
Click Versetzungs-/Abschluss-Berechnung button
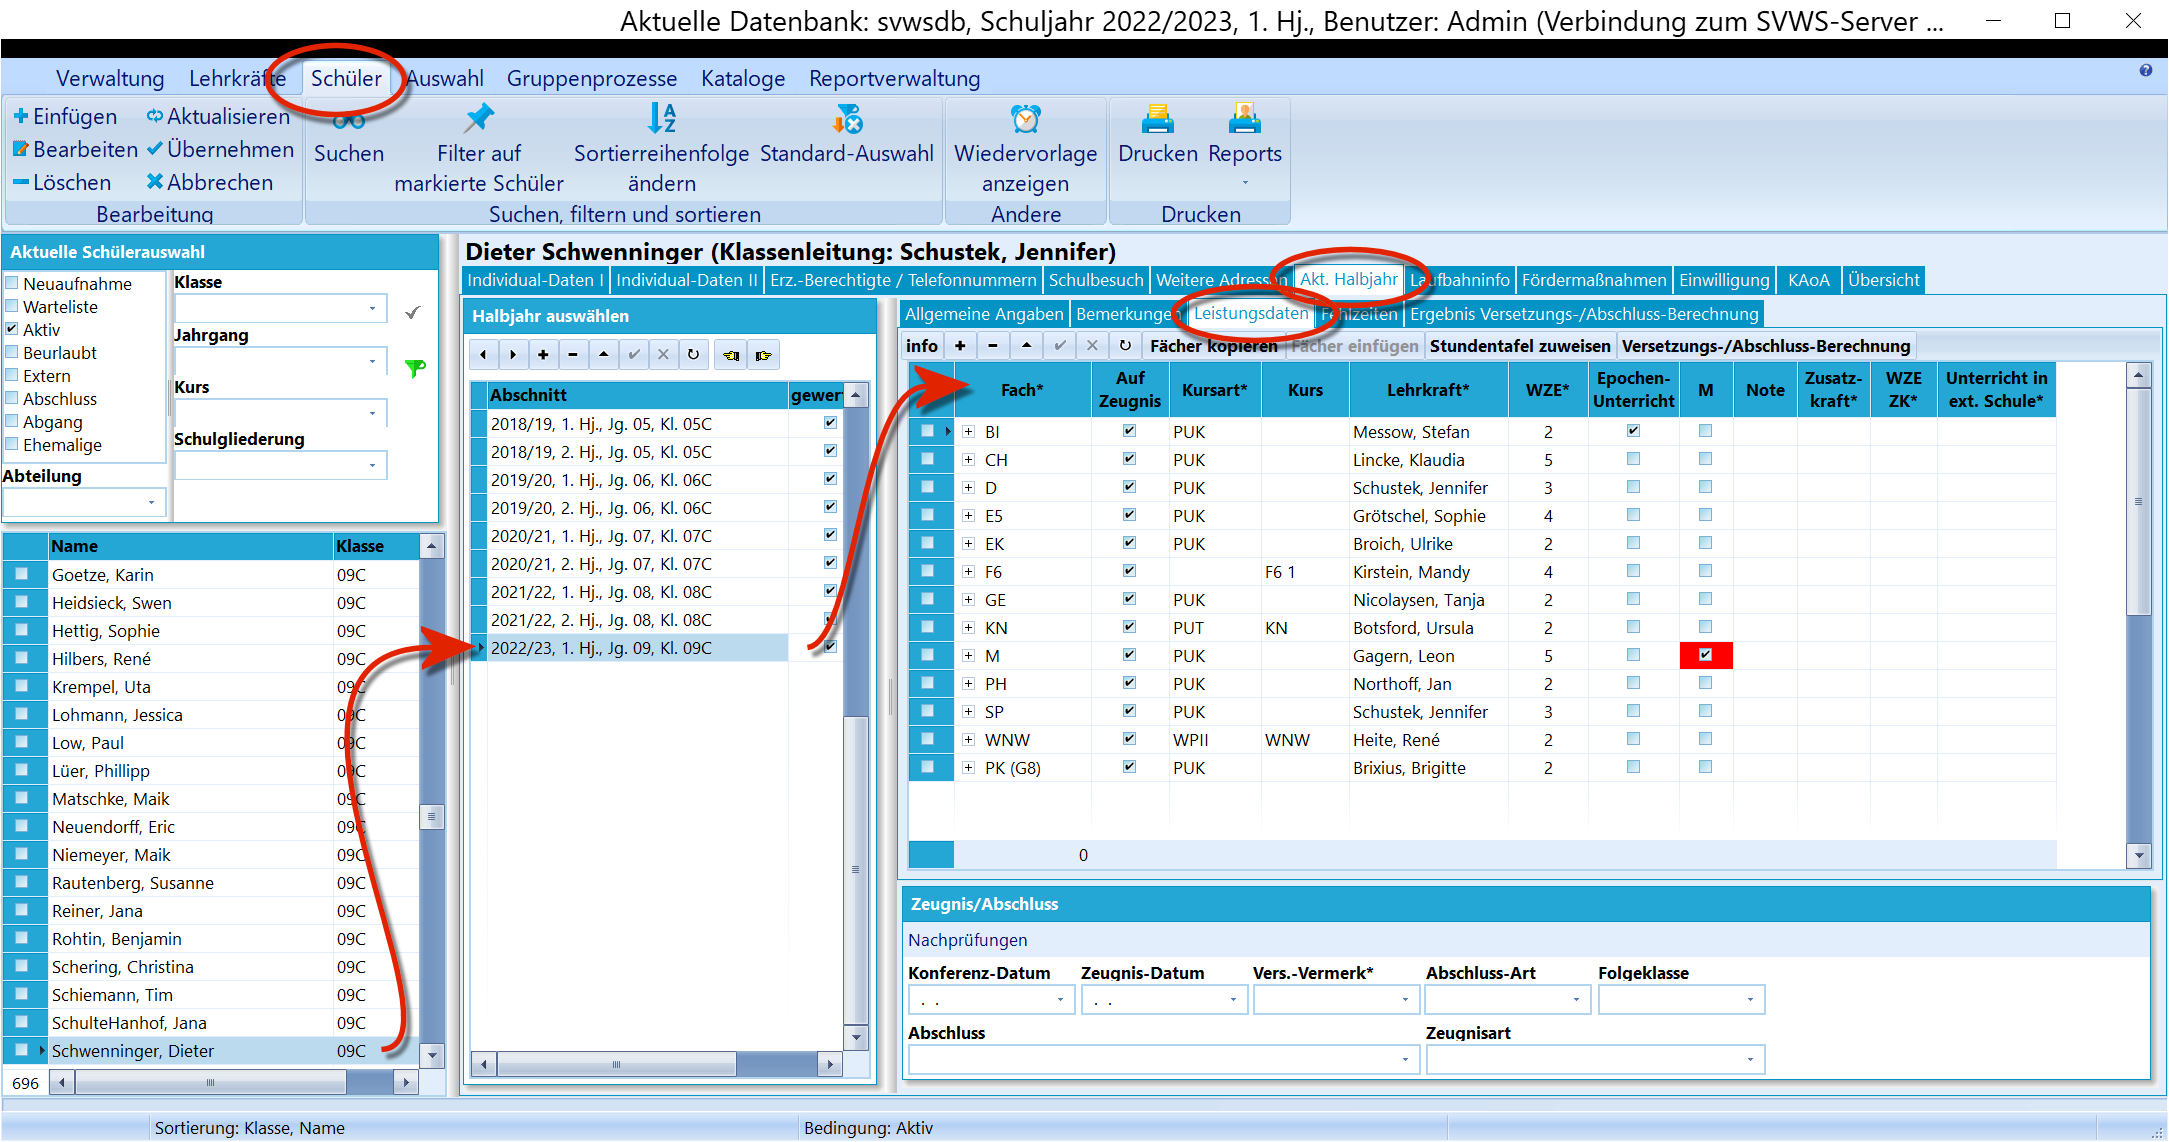pyautogui.click(x=1766, y=346)
